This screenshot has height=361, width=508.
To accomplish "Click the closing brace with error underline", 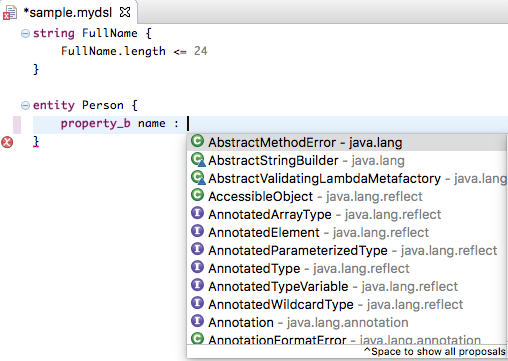I will pyautogui.click(x=36, y=142).
